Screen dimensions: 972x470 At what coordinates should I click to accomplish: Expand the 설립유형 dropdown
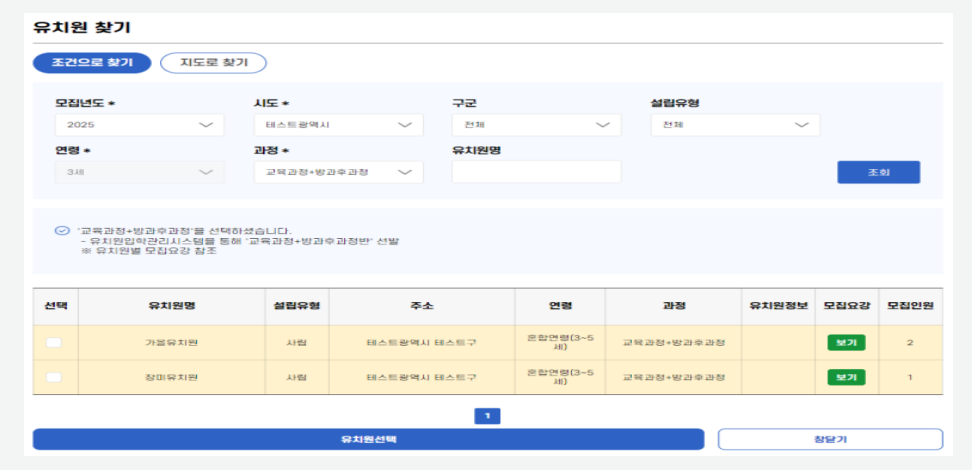735,125
